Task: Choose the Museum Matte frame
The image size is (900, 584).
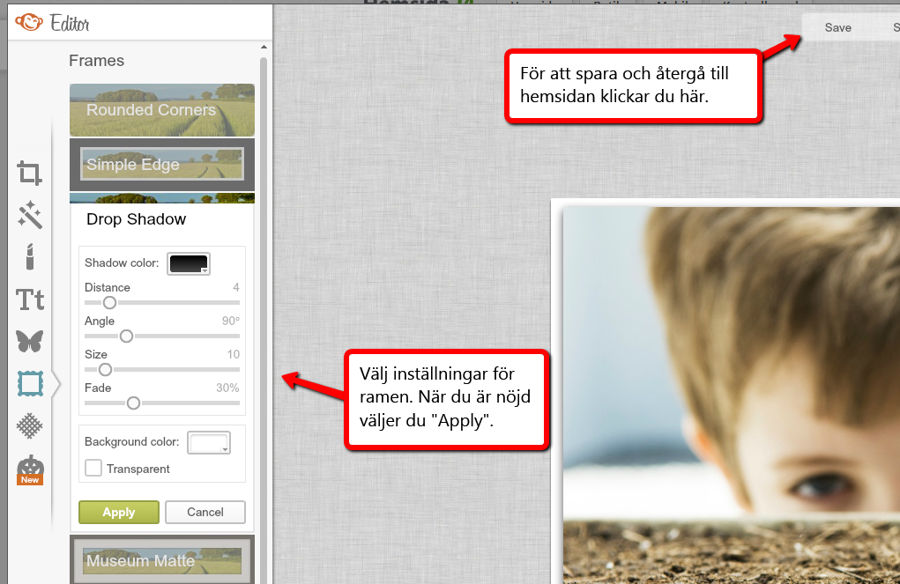Action: [x=162, y=560]
